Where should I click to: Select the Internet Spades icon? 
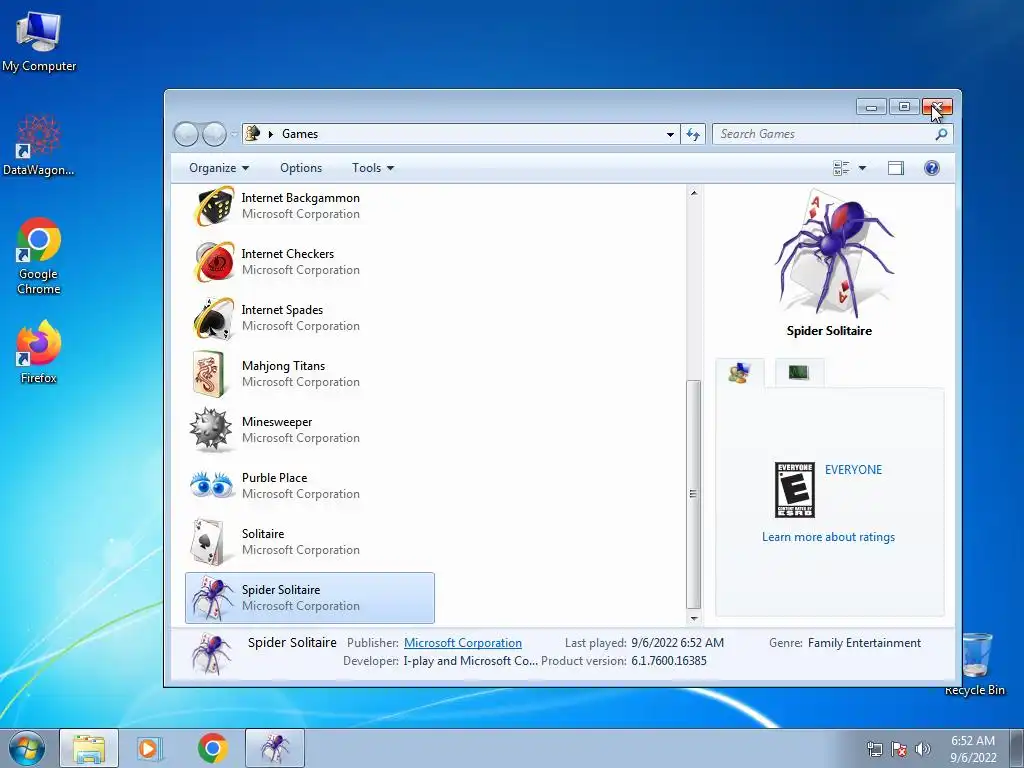tap(213, 318)
